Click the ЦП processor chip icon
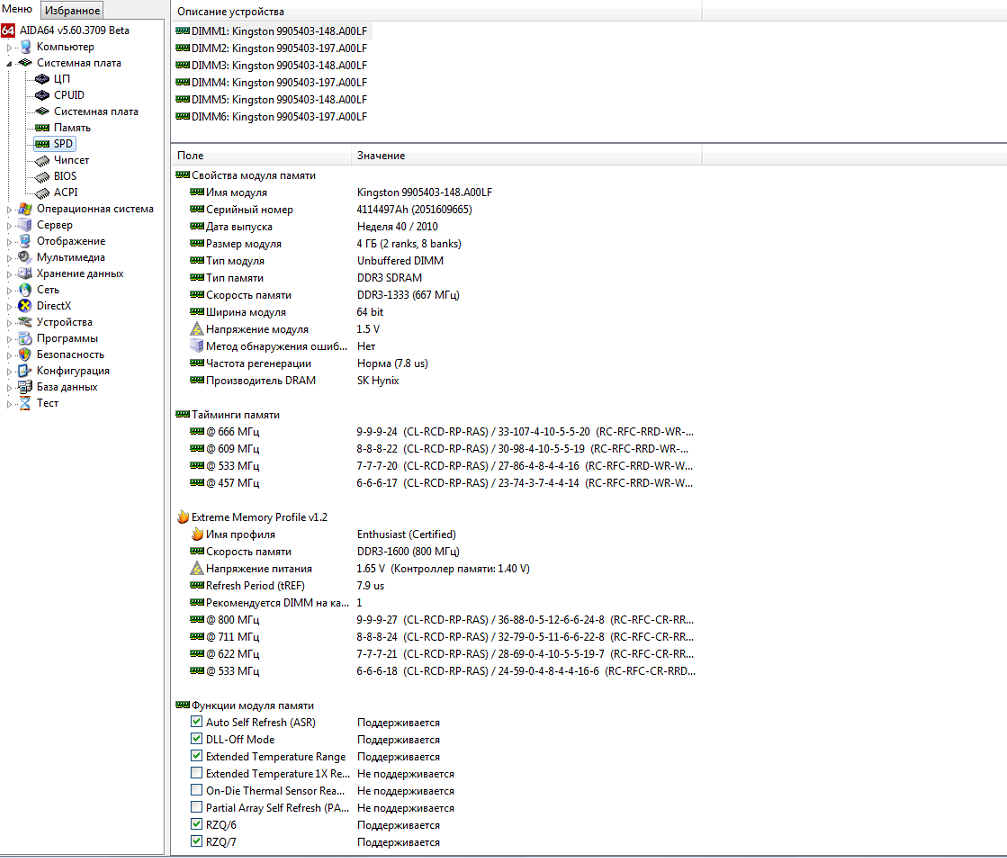This screenshot has width=1007, height=858. [x=42, y=79]
